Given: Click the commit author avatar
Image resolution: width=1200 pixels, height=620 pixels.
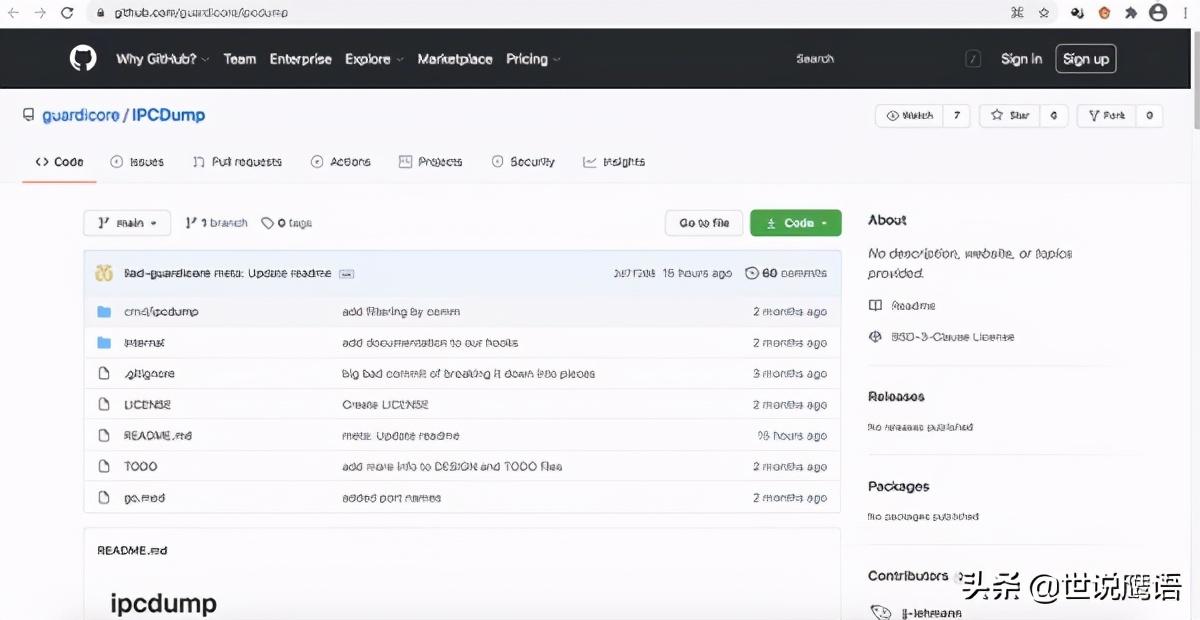Looking at the screenshot, I should (104, 273).
